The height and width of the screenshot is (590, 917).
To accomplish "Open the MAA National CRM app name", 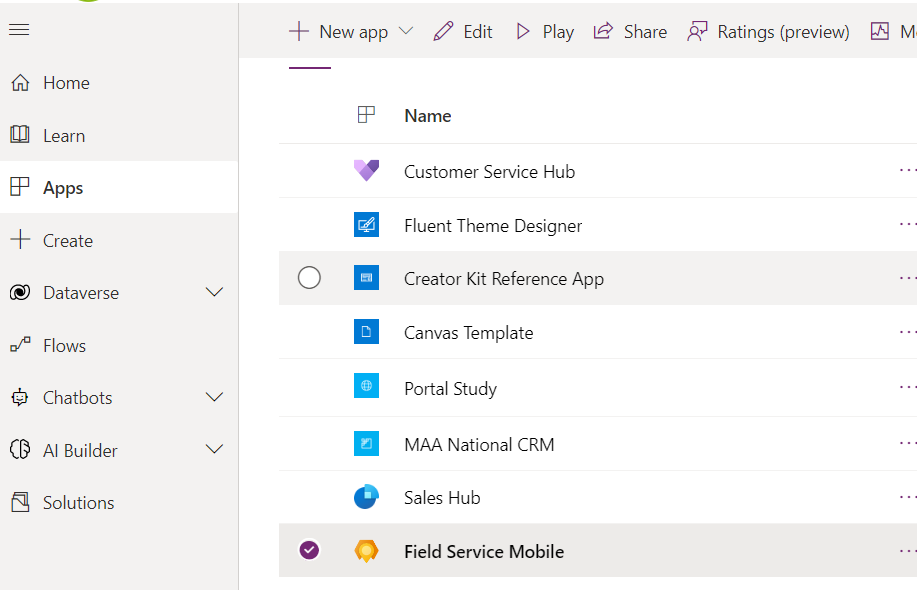I will pos(479,445).
